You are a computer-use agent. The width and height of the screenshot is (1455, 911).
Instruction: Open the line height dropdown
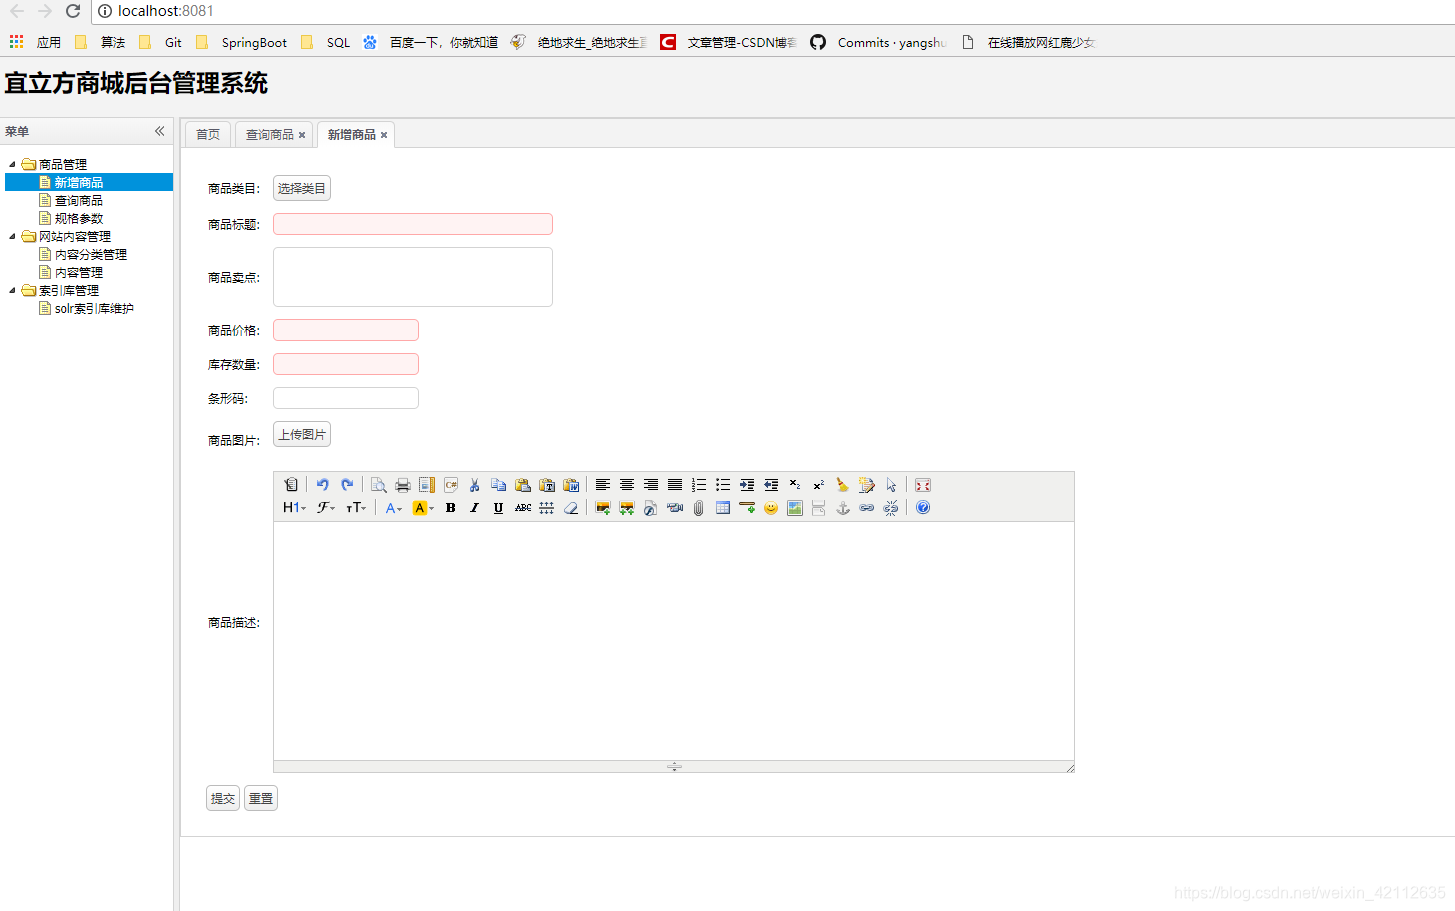(547, 508)
